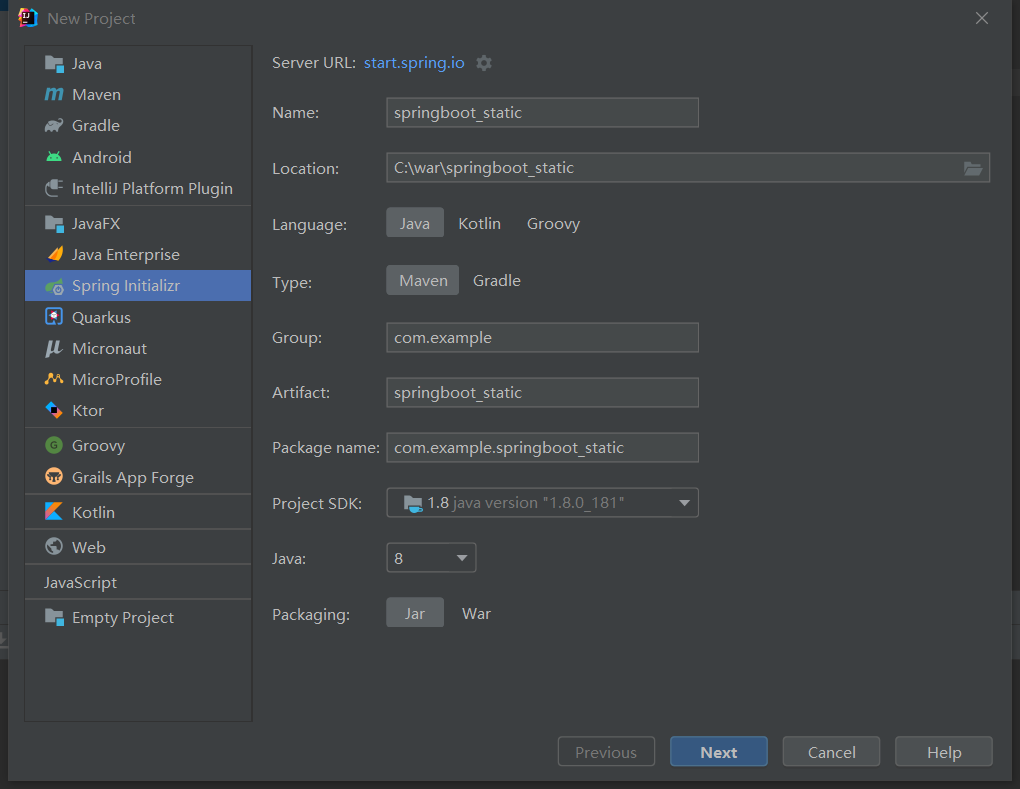Select Spring Initializr in the list
The image size is (1020, 789).
click(x=138, y=286)
